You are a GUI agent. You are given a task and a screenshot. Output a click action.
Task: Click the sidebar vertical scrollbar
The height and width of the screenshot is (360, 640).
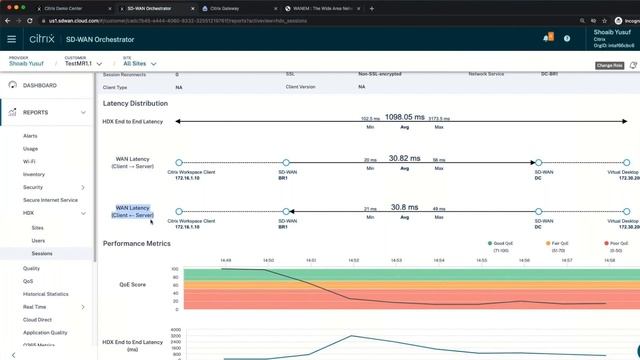click(95, 167)
